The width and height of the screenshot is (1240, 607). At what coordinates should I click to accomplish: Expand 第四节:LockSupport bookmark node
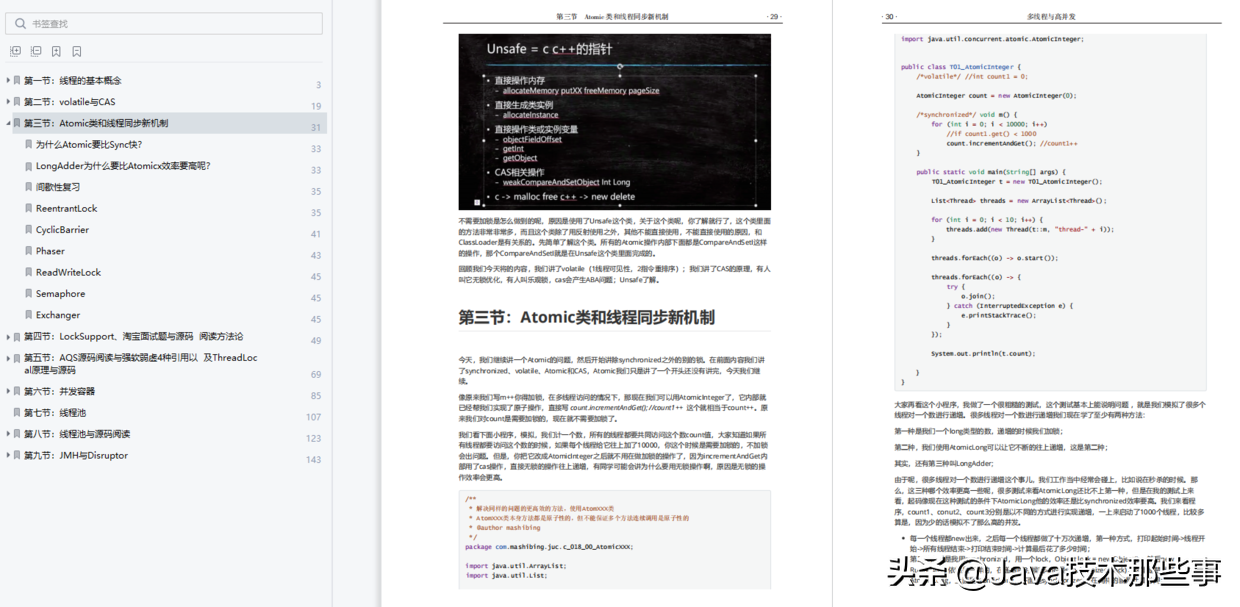click(8, 337)
